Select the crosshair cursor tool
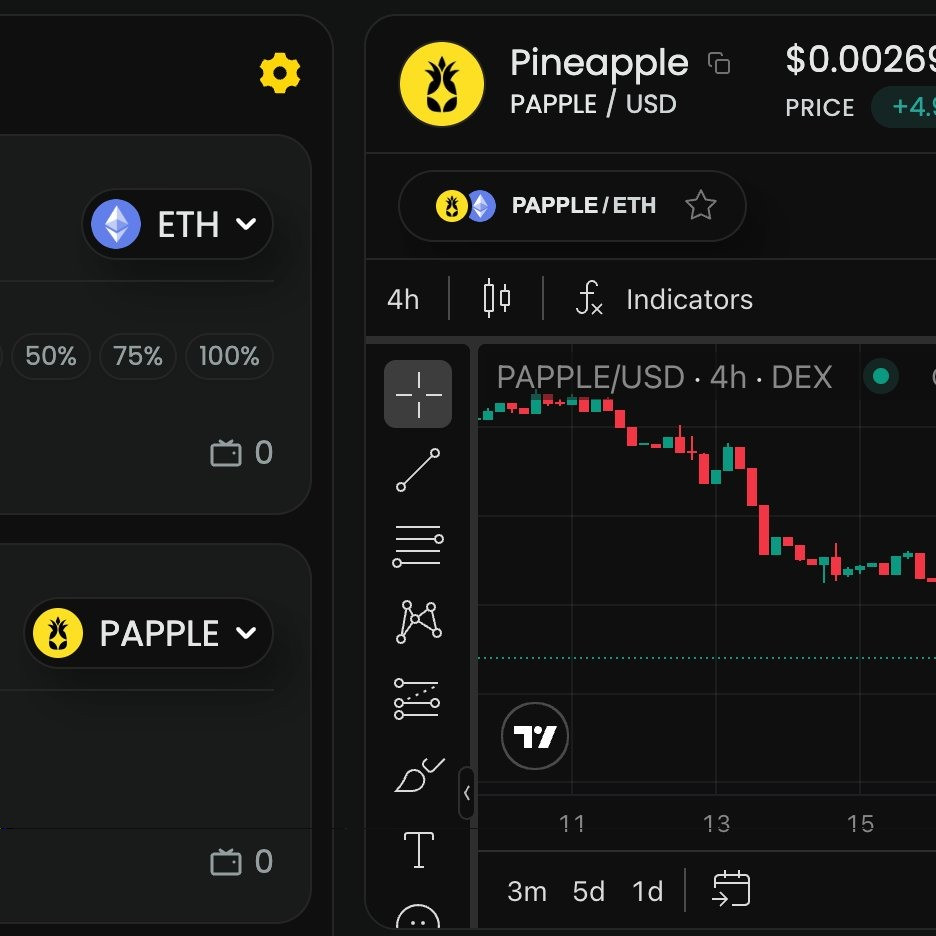Screen dimensions: 936x936 click(x=418, y=394)
